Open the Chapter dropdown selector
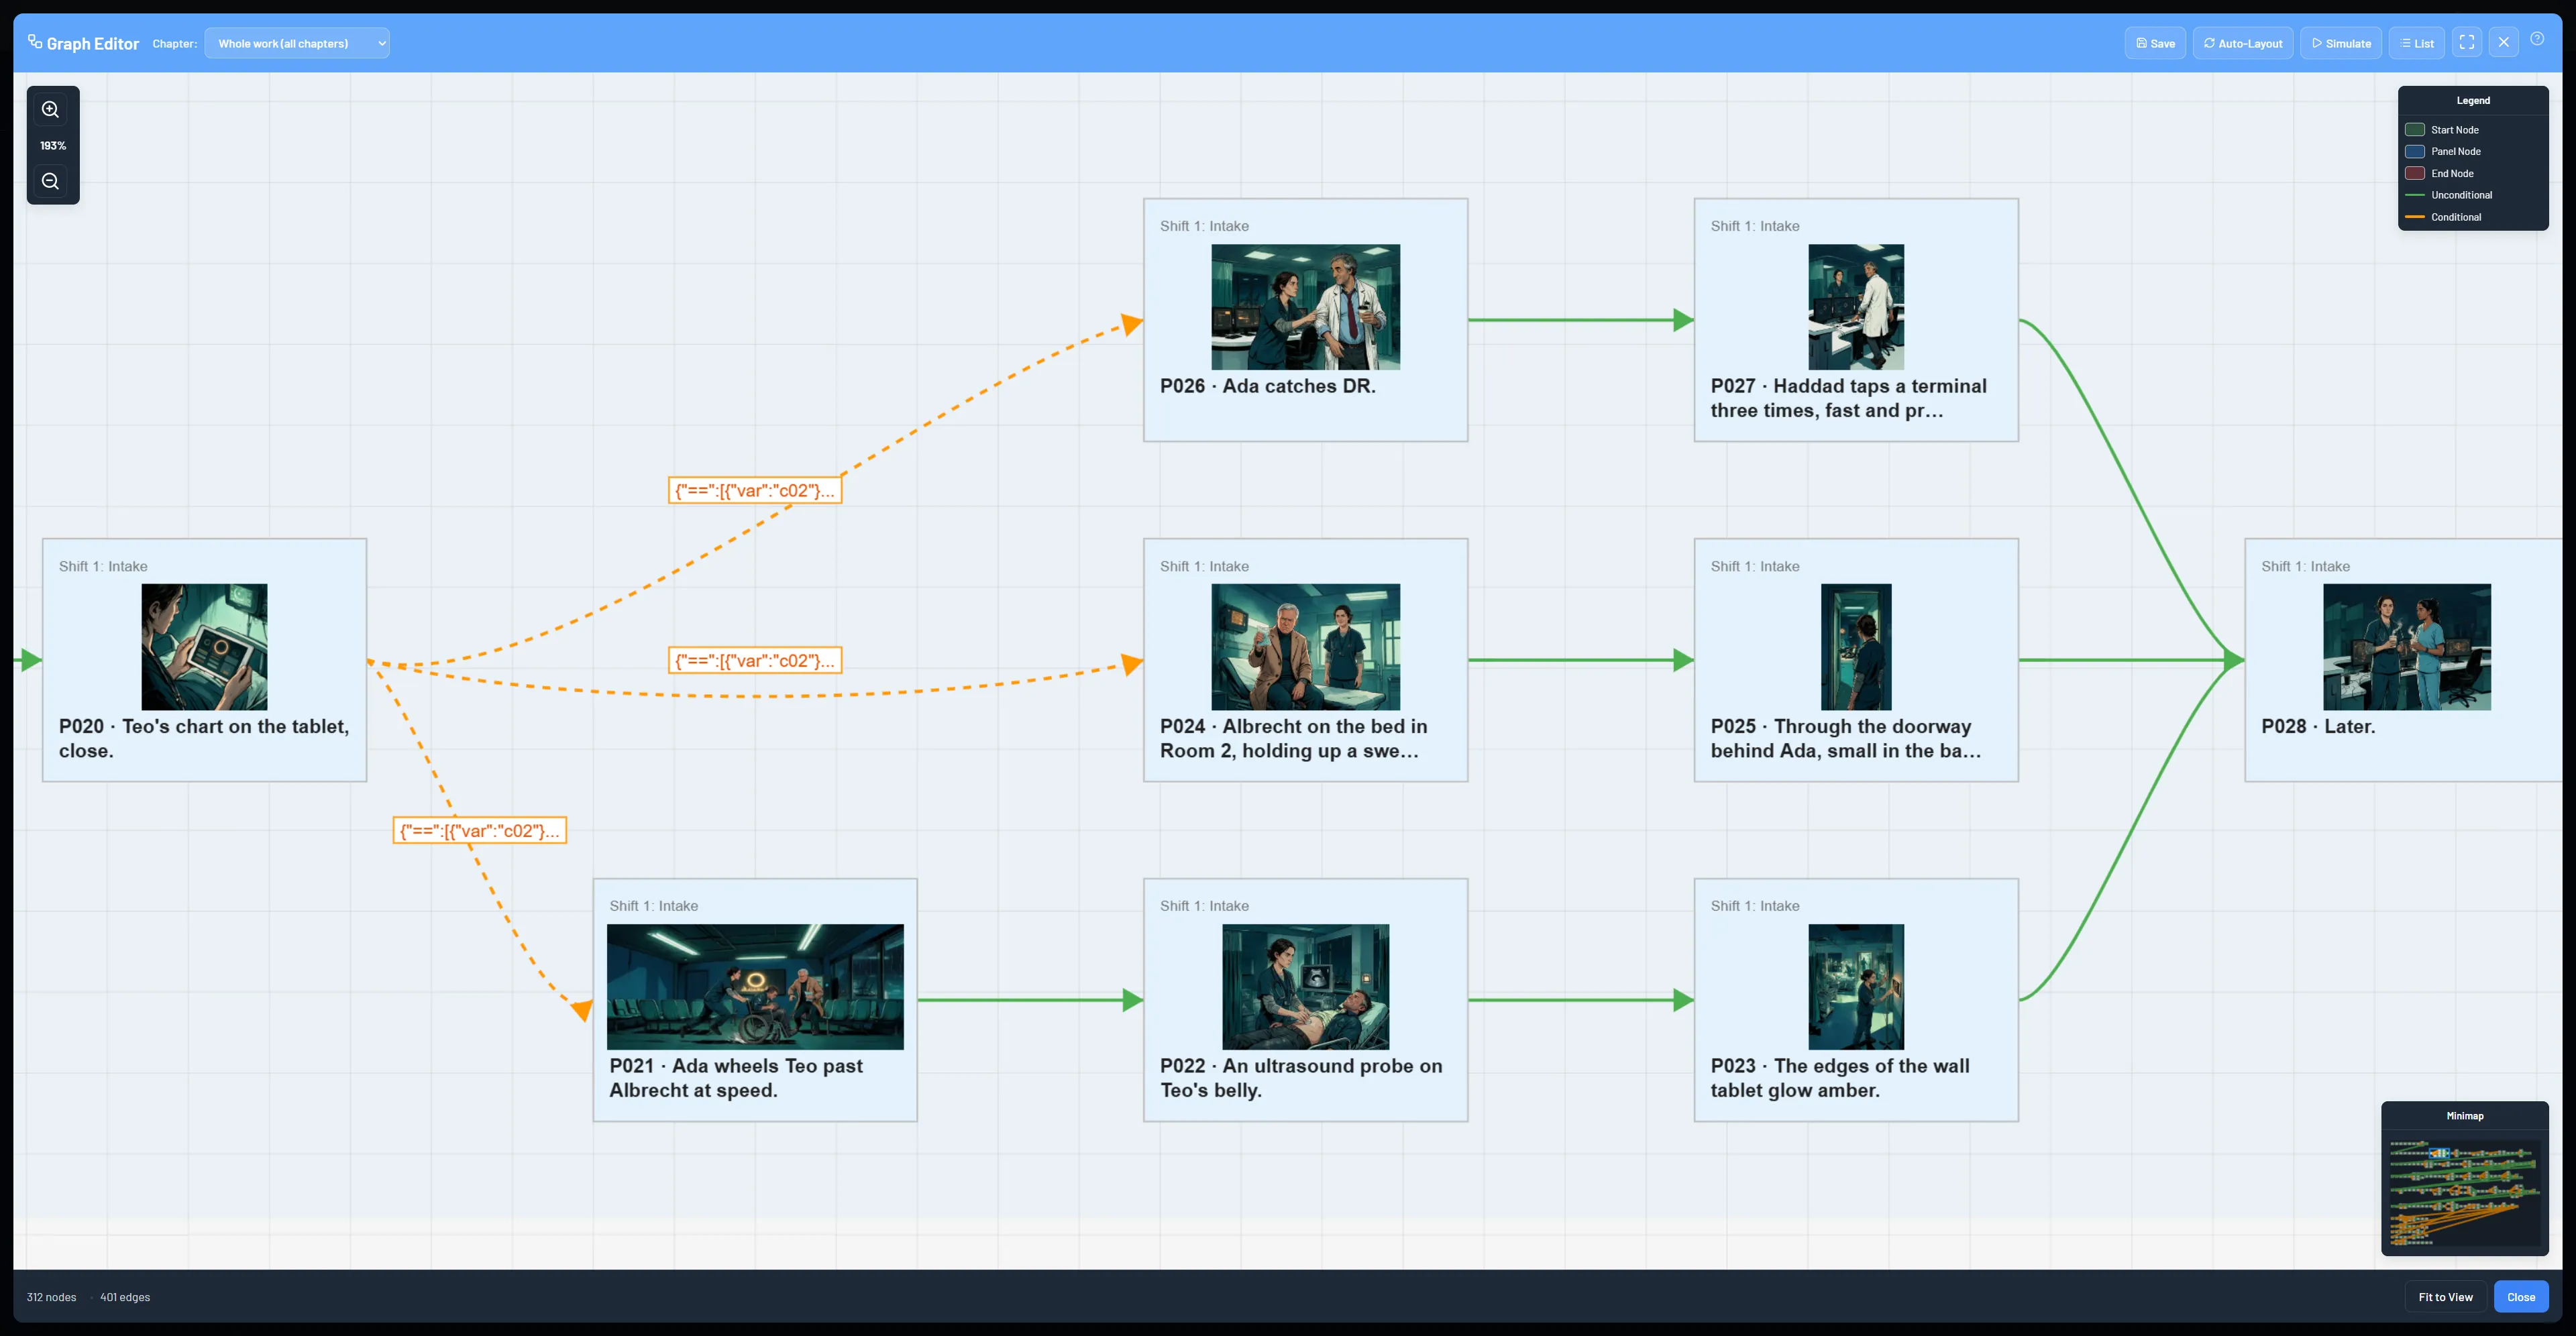 pyautogui.click(x=297, y=43)
